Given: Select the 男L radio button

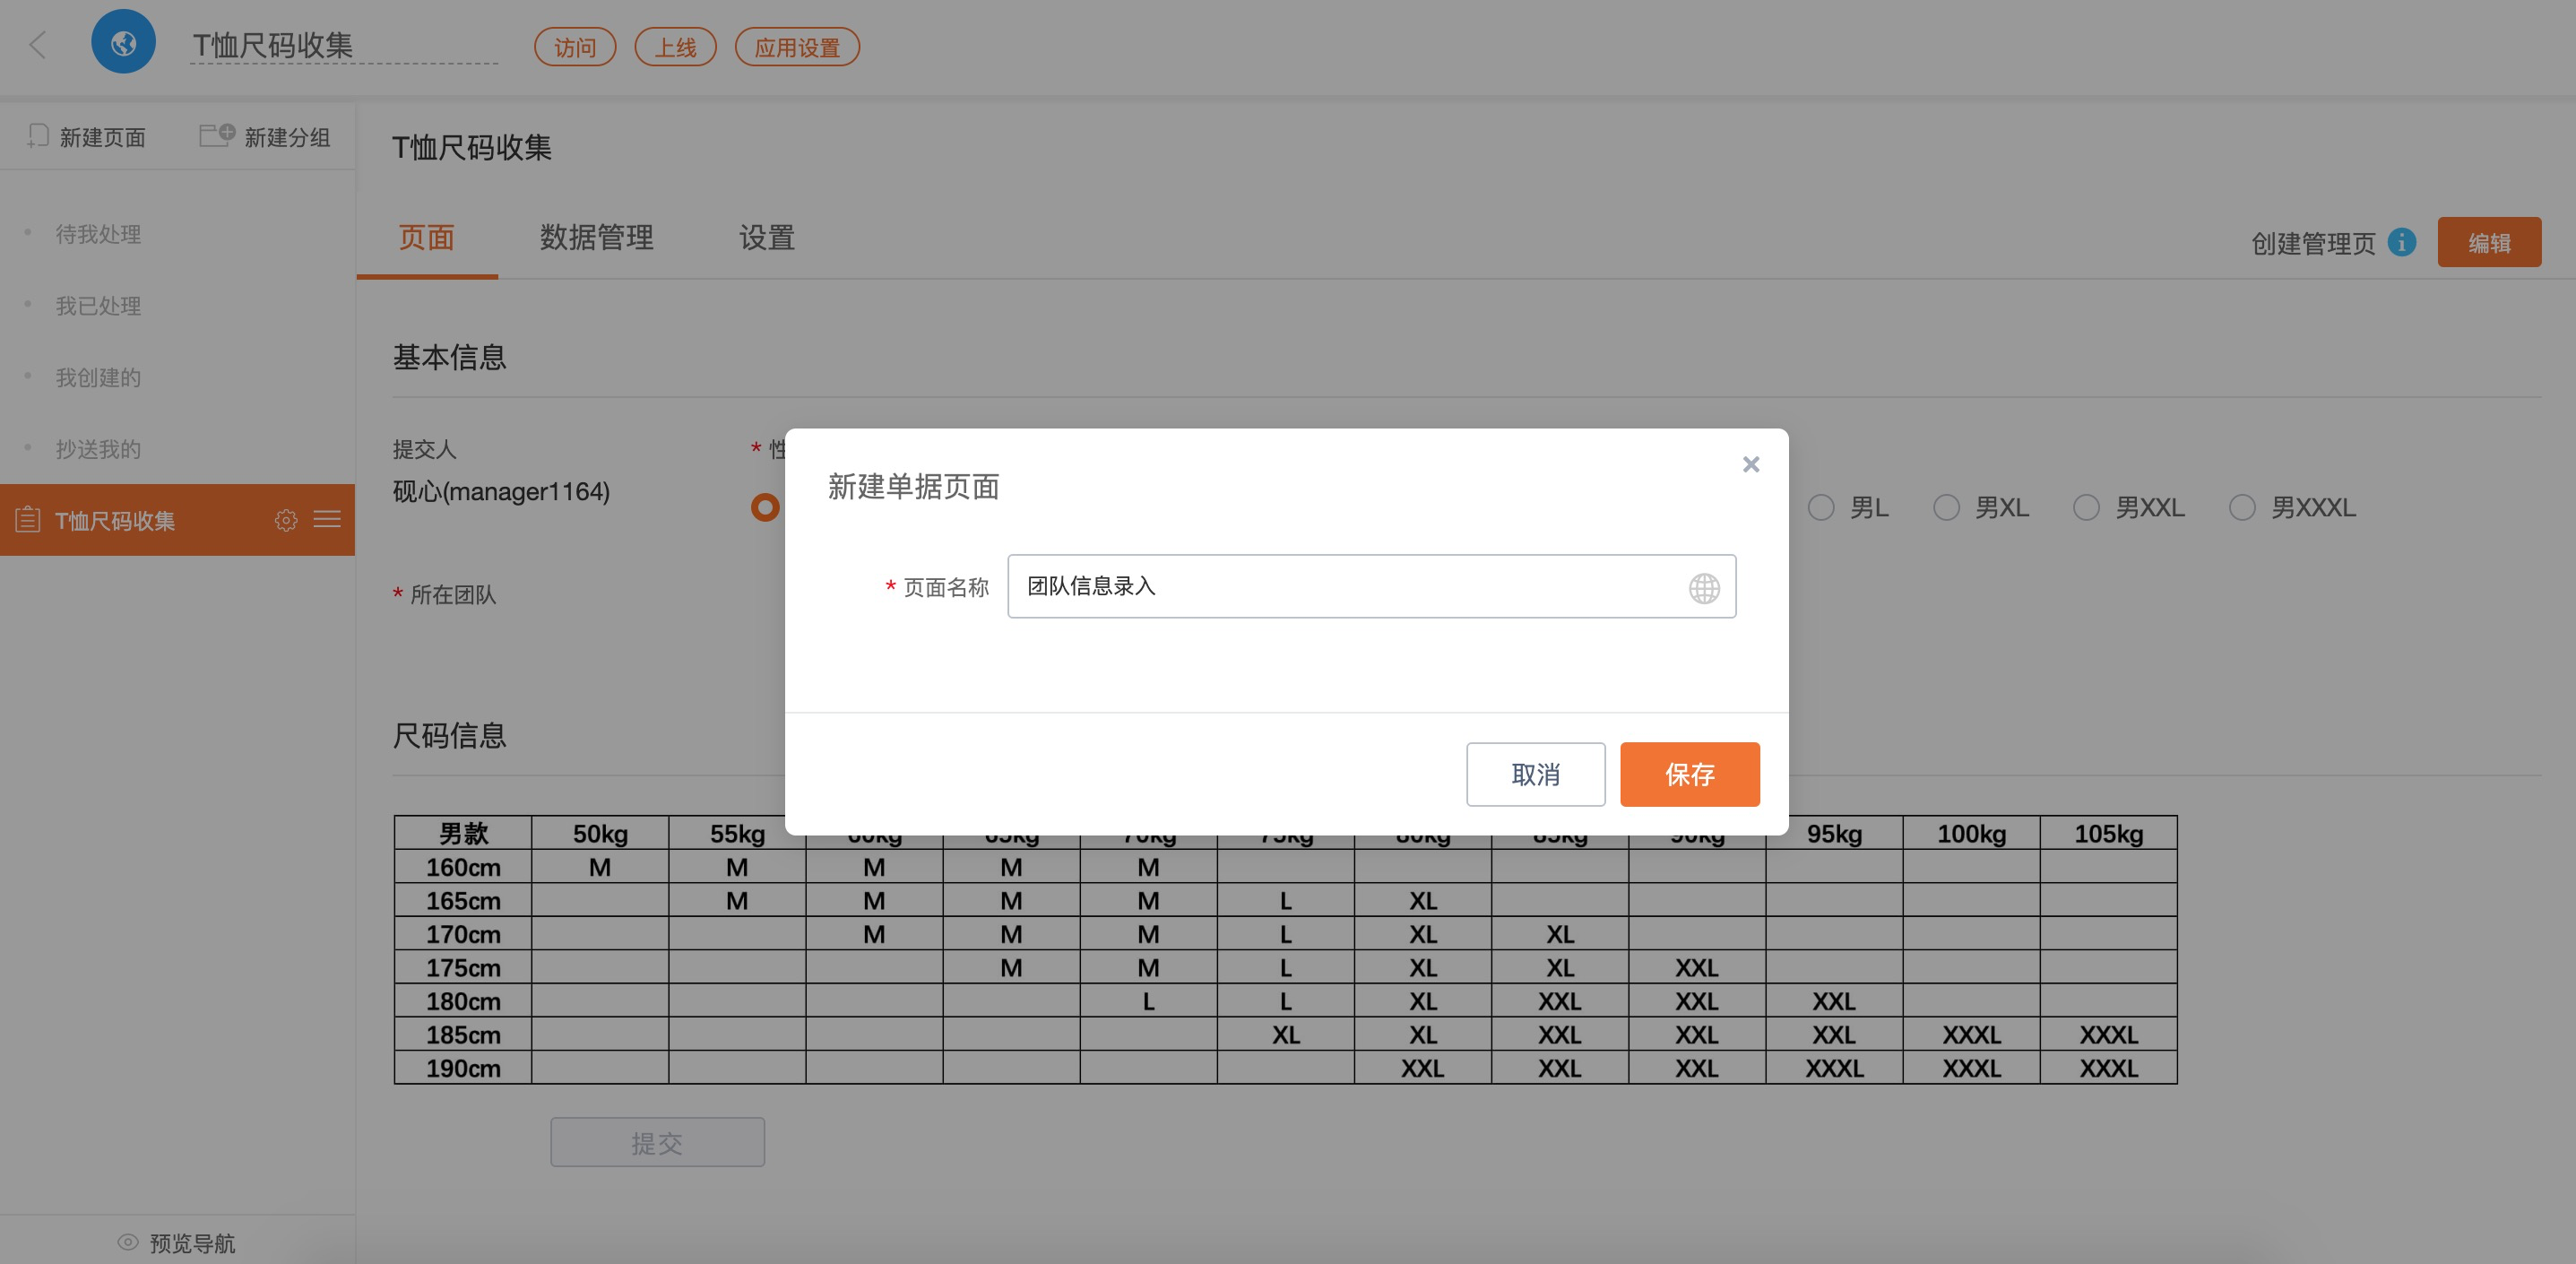Looking at the screenshot, I should (x=1821, y=508).
